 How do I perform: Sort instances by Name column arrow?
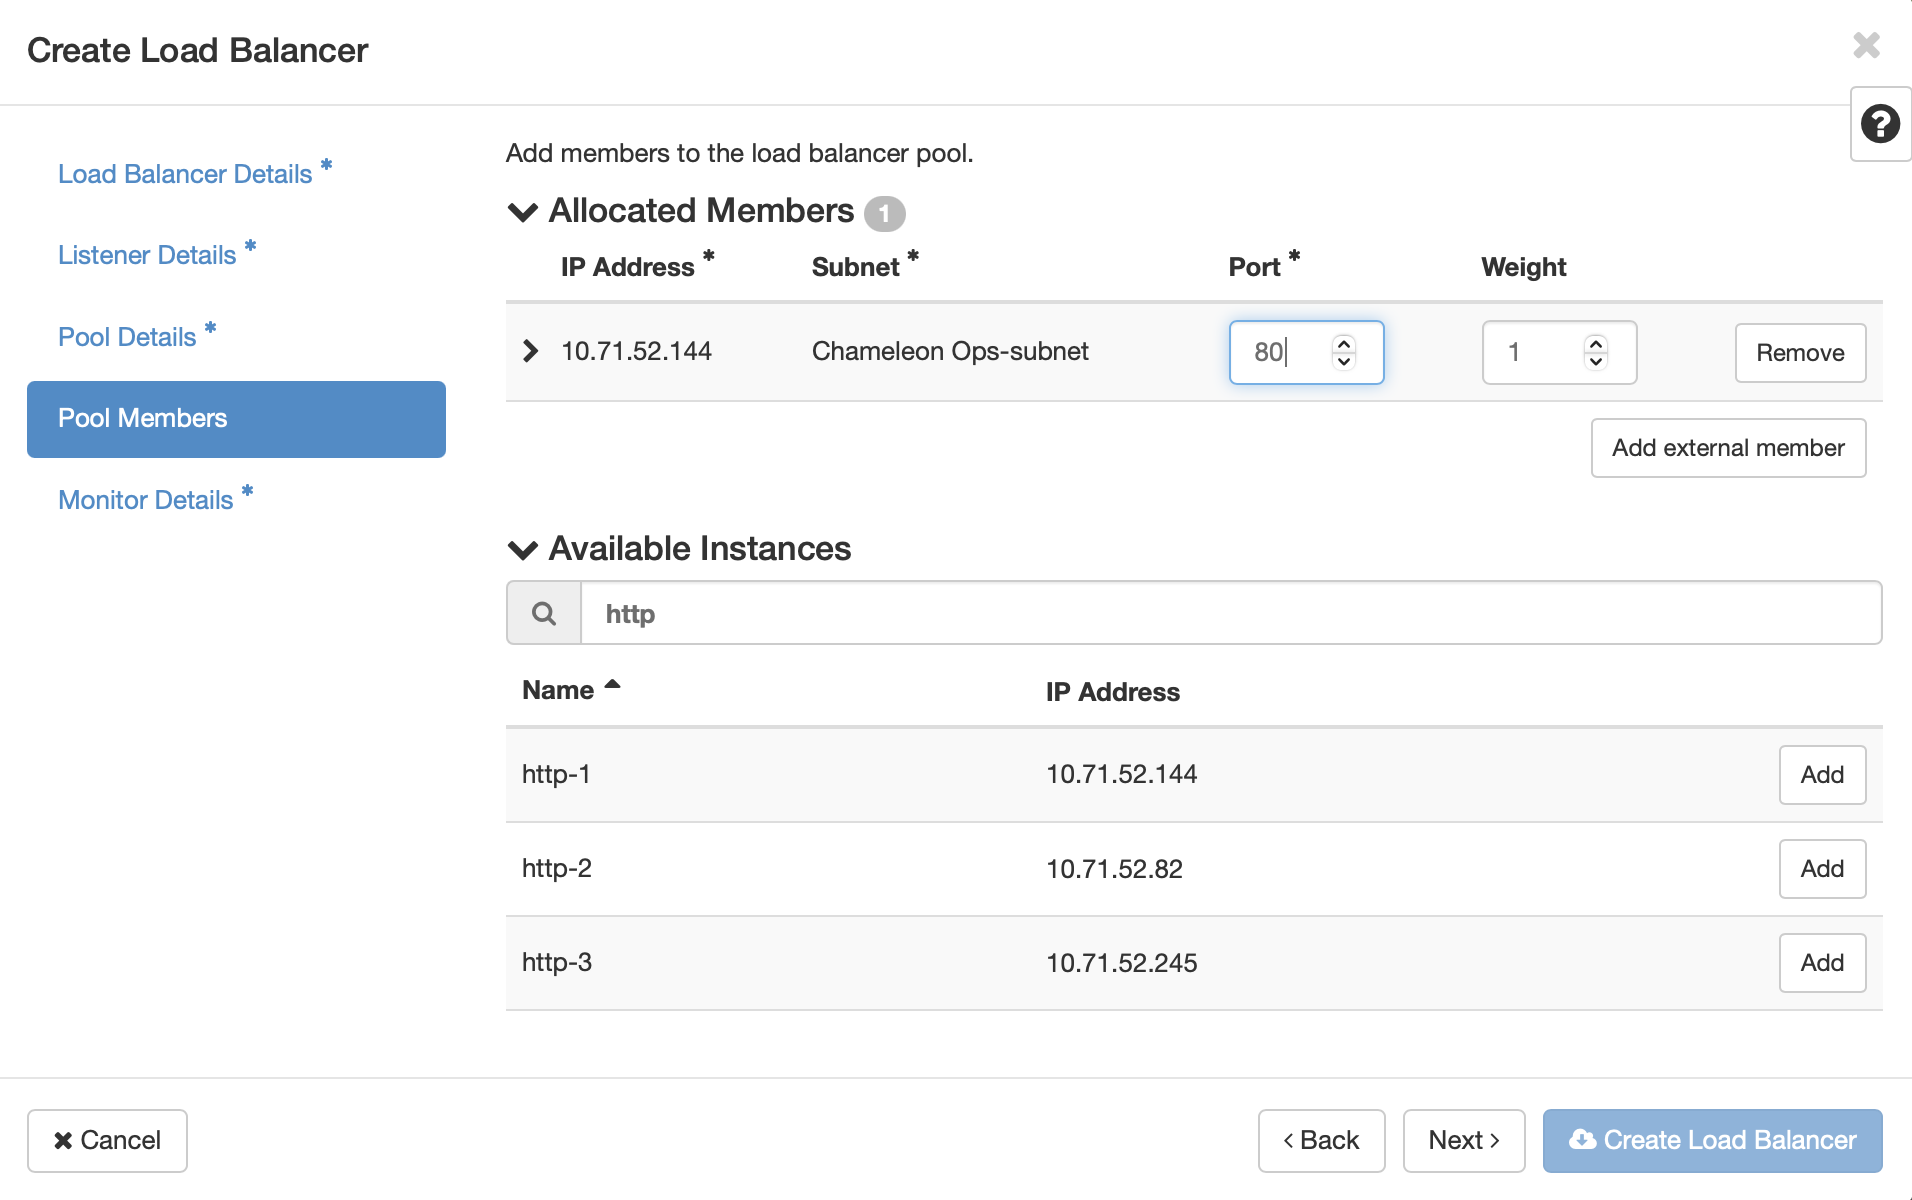coord(612,685)
